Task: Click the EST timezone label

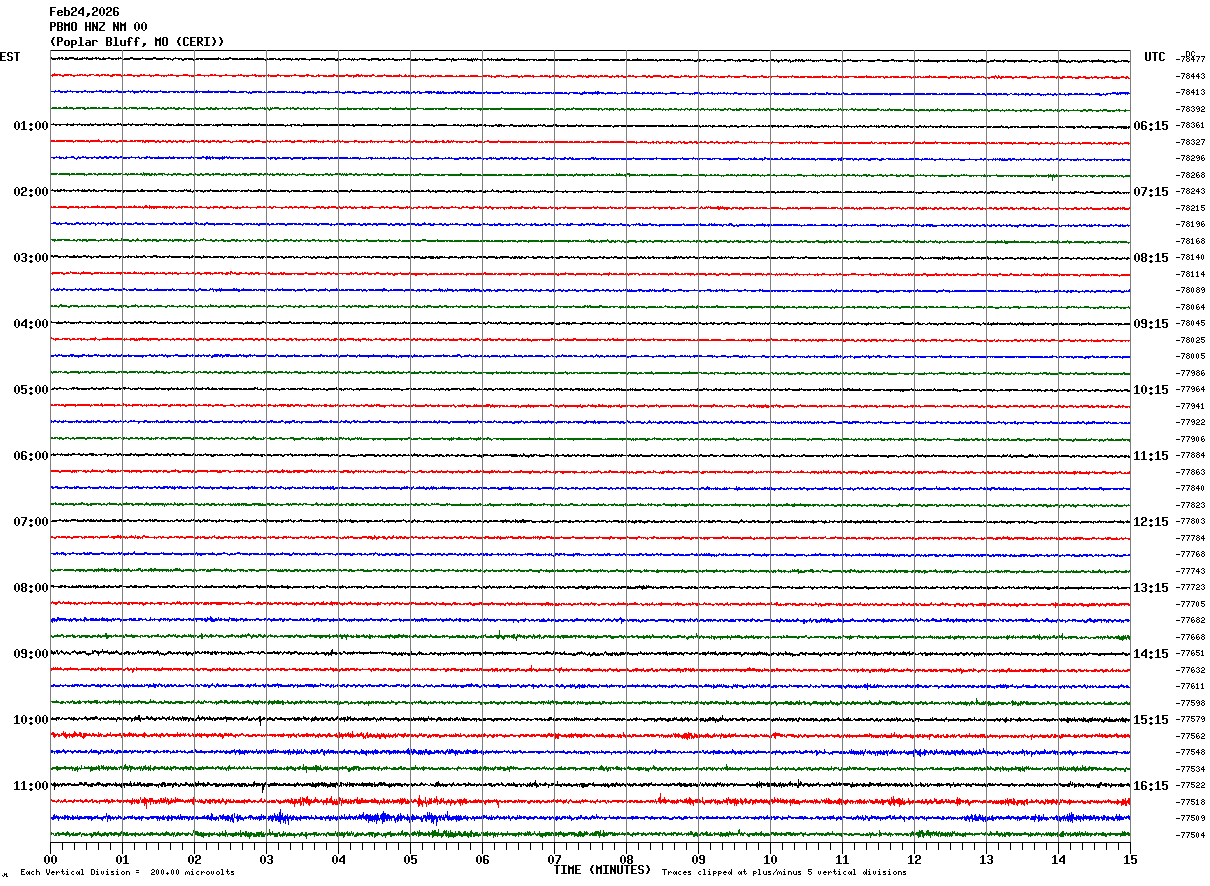Action: coord(10,57)
